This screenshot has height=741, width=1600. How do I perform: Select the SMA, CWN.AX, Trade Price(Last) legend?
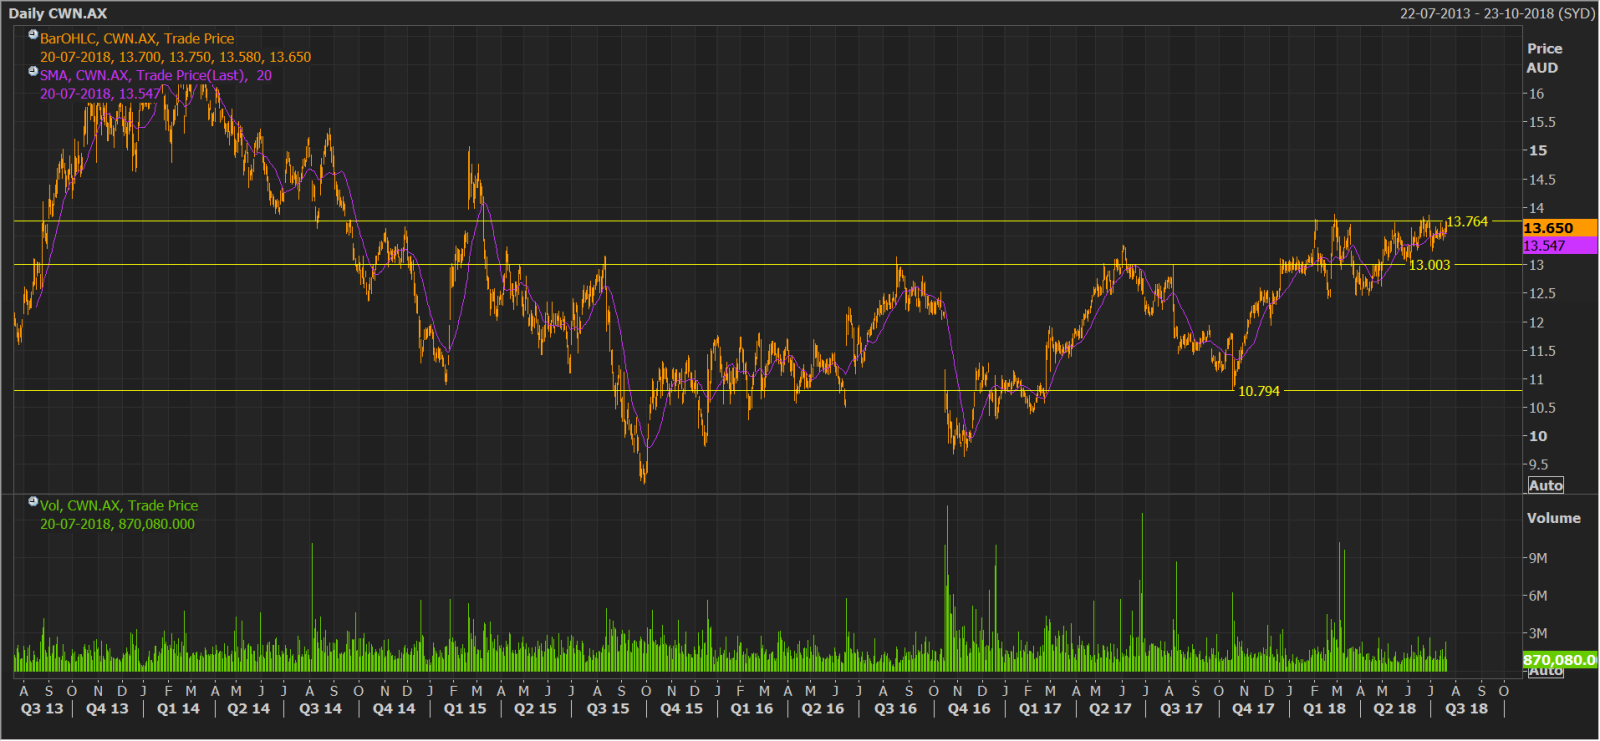click(x=156, y=76)
